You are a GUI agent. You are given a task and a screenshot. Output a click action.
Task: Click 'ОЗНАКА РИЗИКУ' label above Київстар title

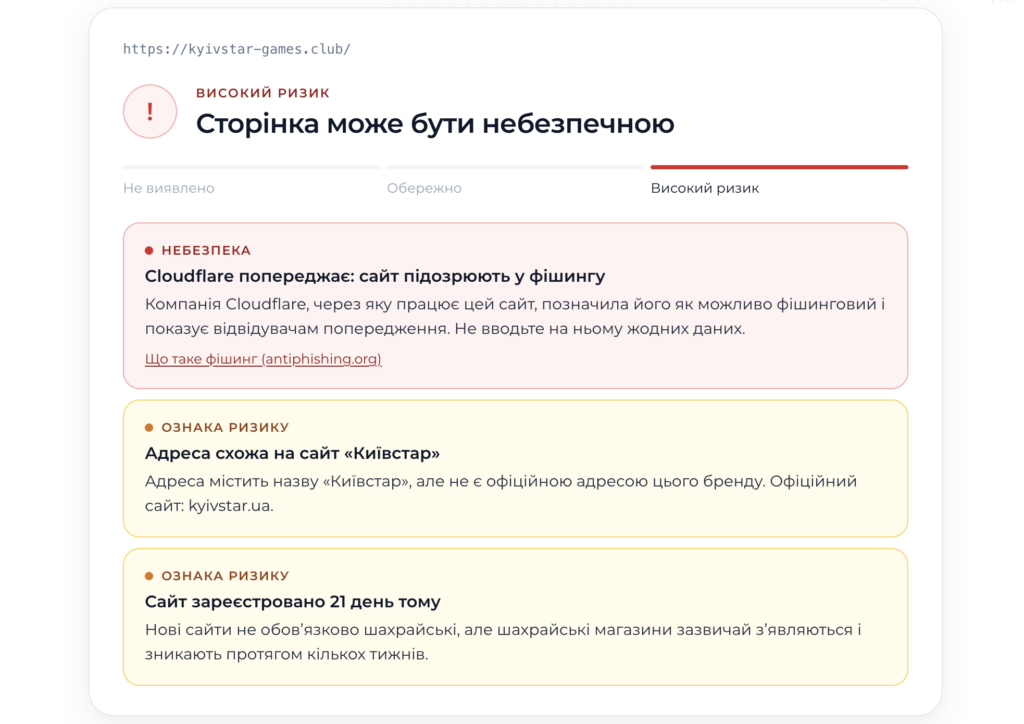coord(225,428)
